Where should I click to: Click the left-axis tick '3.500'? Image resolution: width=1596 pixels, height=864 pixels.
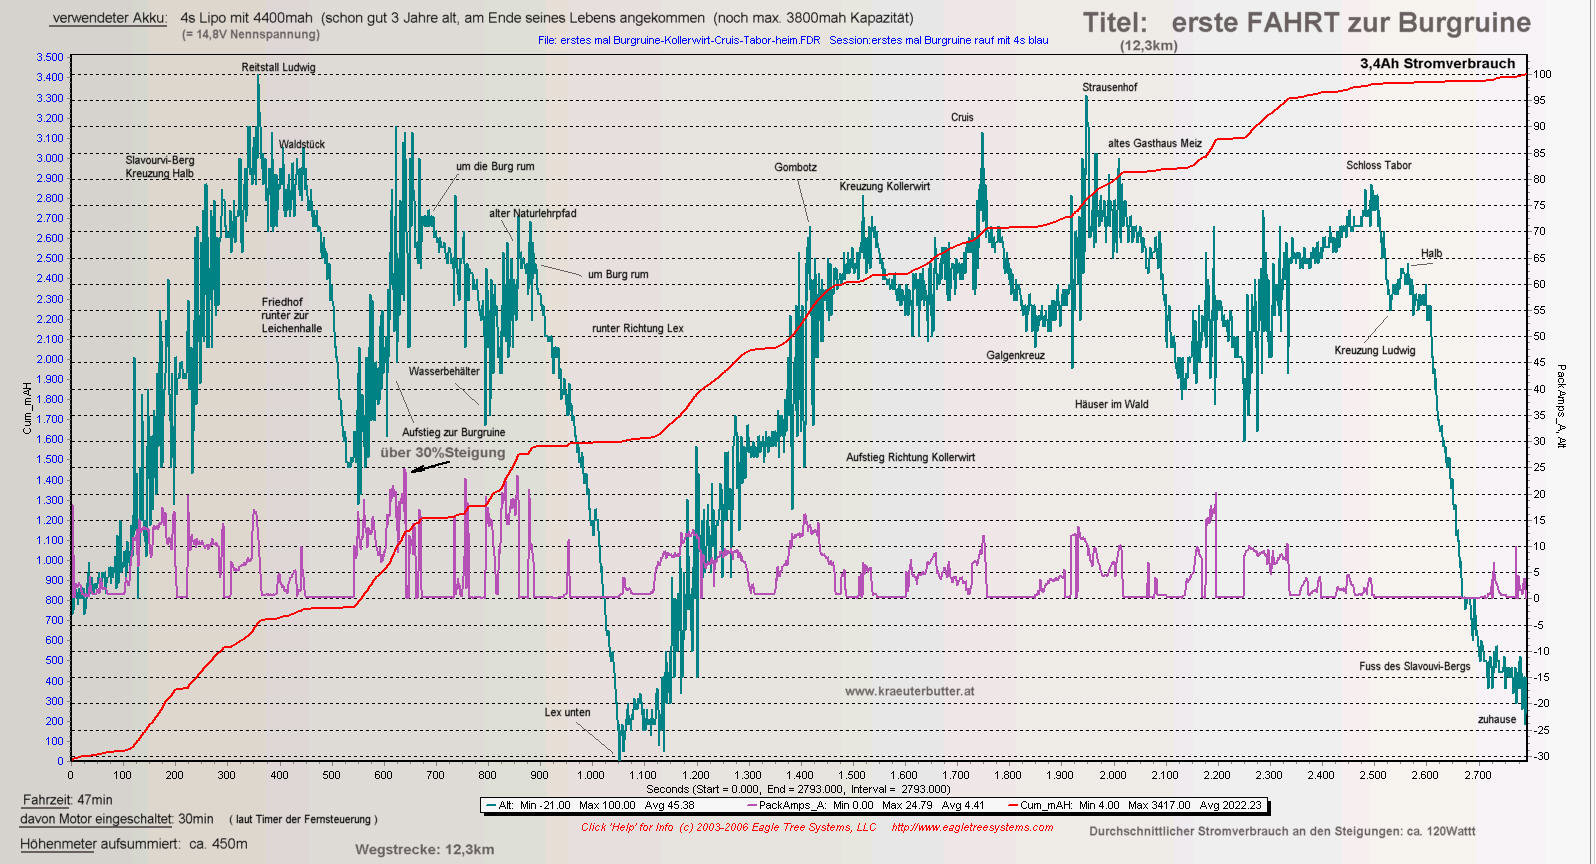coord(49,57)
